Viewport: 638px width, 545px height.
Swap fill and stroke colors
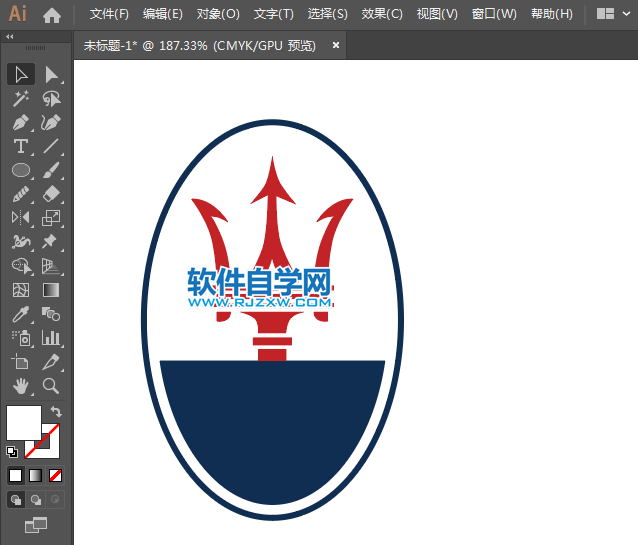[57, 411]
